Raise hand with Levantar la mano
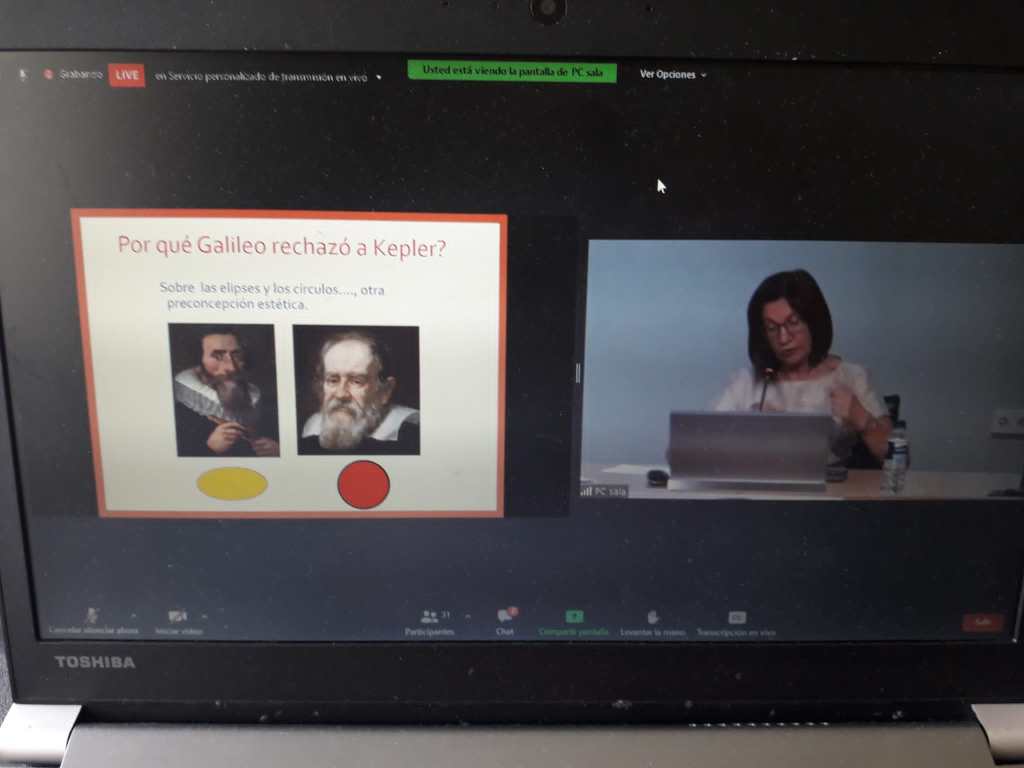 coord(653,617)
